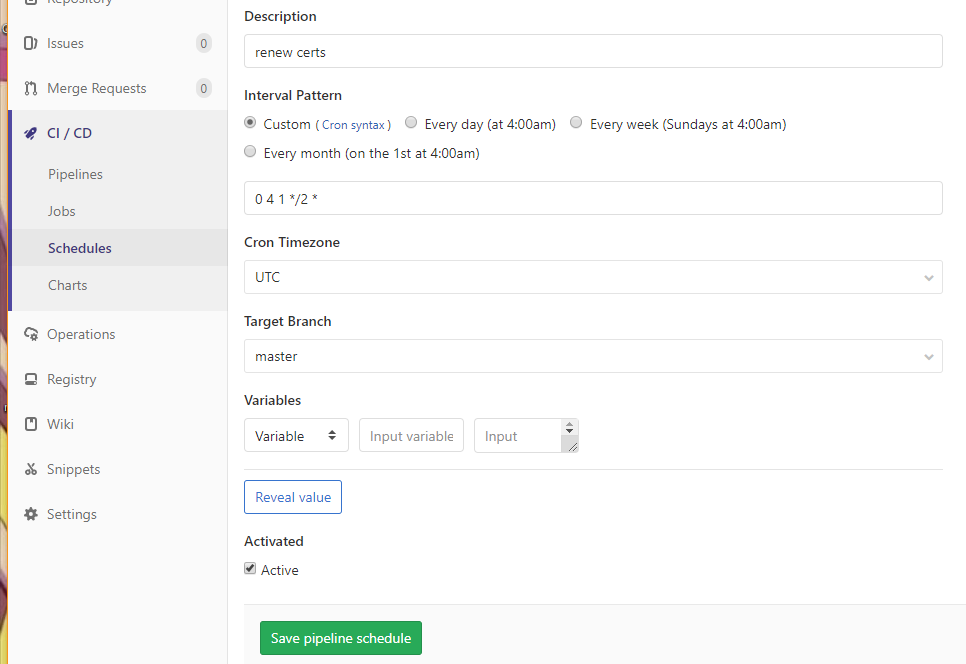Click Save pipeline schedule button
Viewport: 966px width, 664px height.
tap(341, 638)
